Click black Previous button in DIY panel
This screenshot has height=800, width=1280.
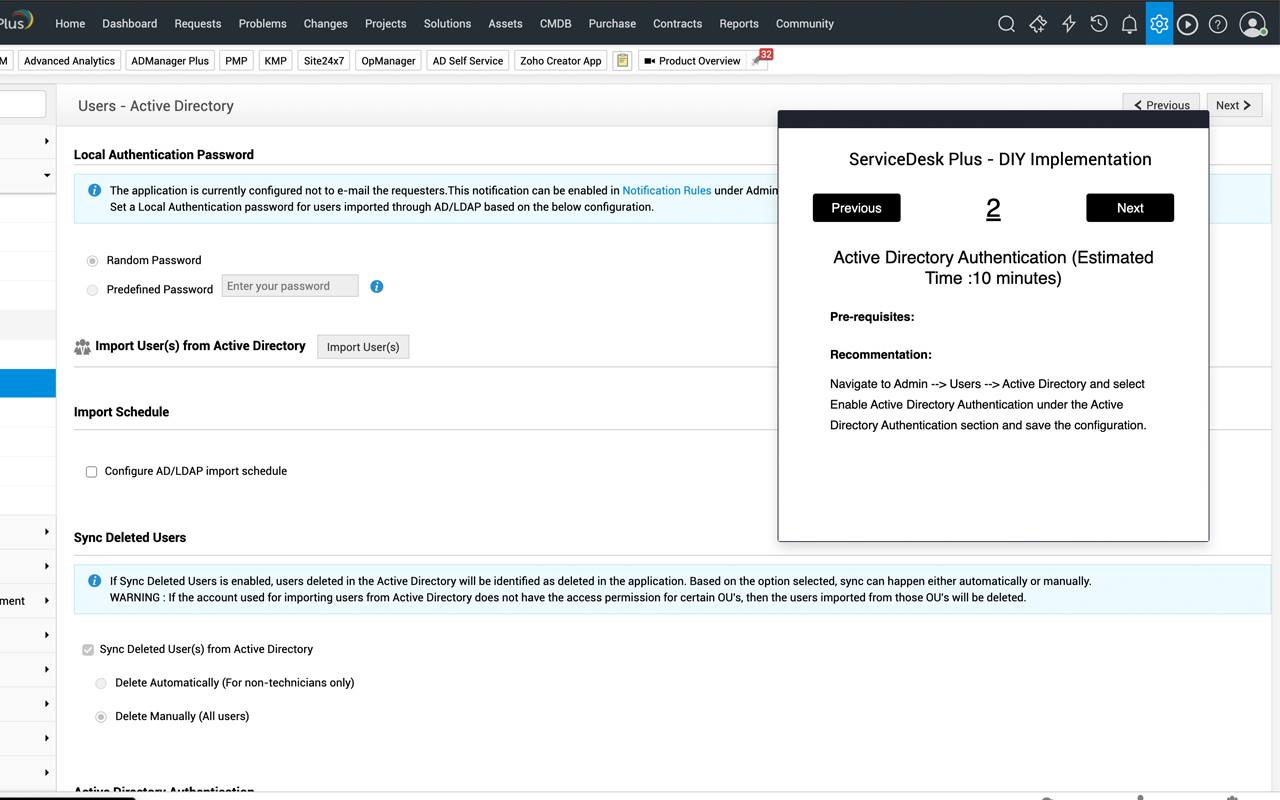click(x=857, y=208)
